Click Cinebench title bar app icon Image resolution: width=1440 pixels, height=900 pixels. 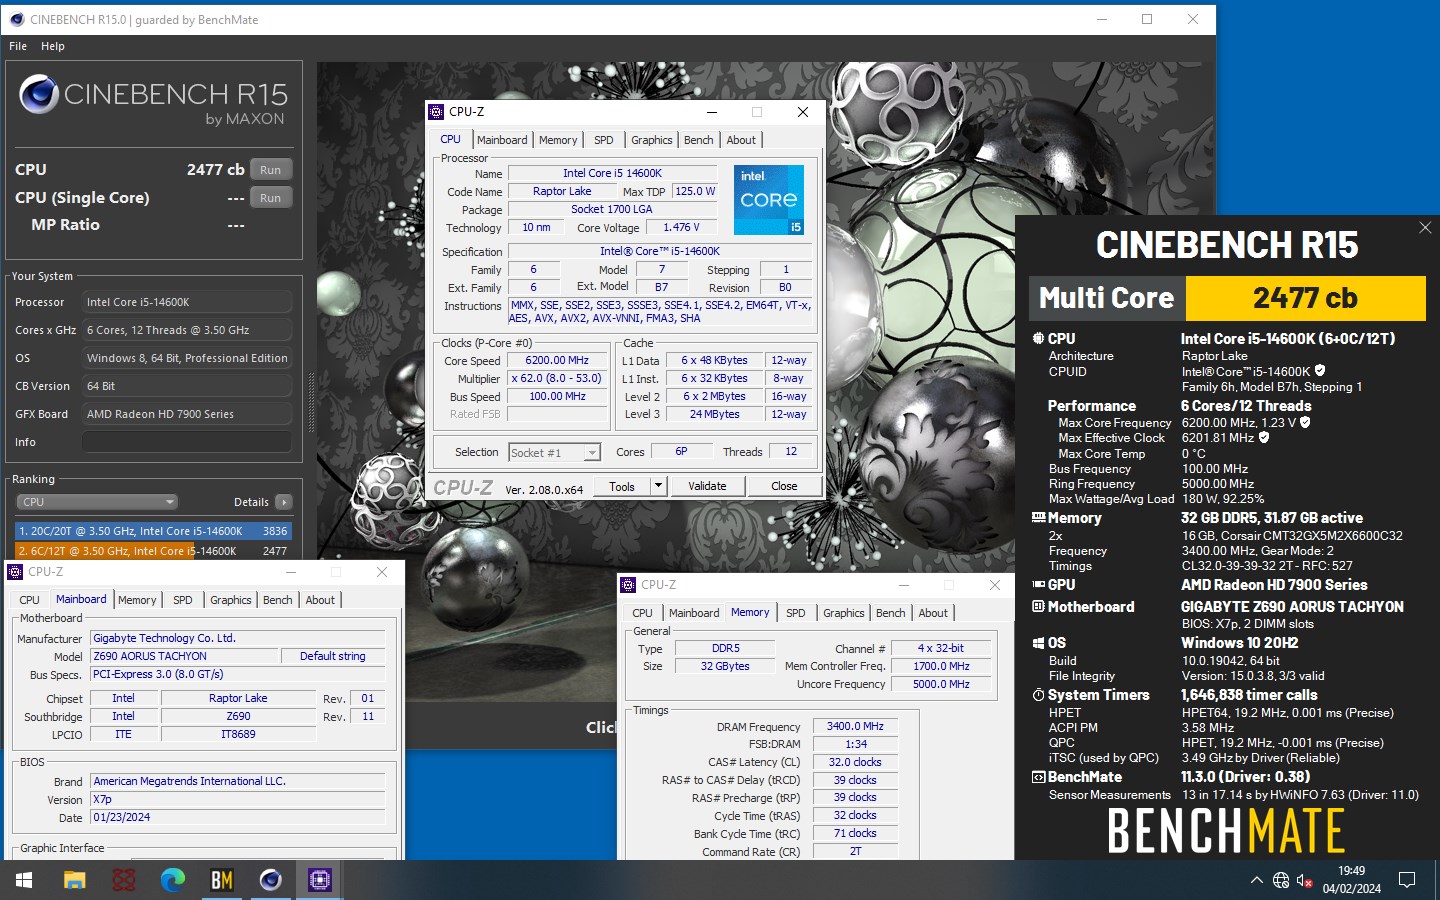pyautogui.click(x=15, y=19)
